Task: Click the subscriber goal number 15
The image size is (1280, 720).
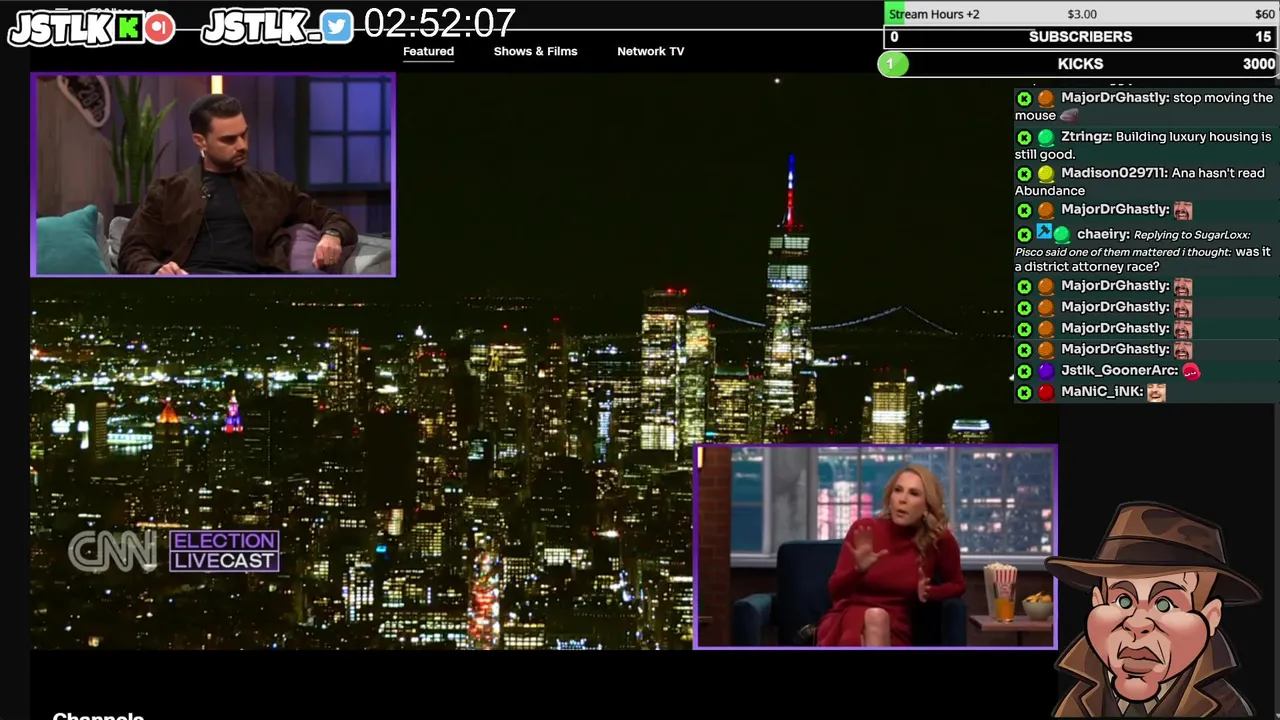Action: click(x=1263, y=37)
